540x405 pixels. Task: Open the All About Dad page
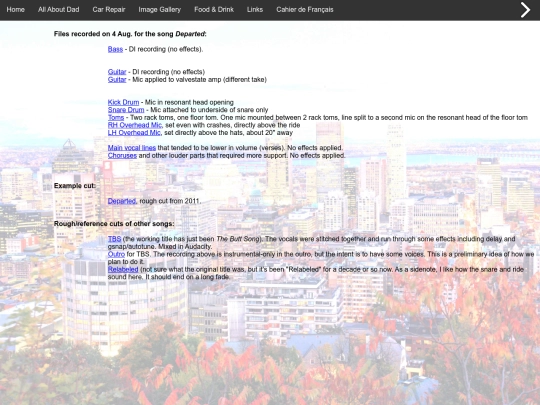click(59, 10)
